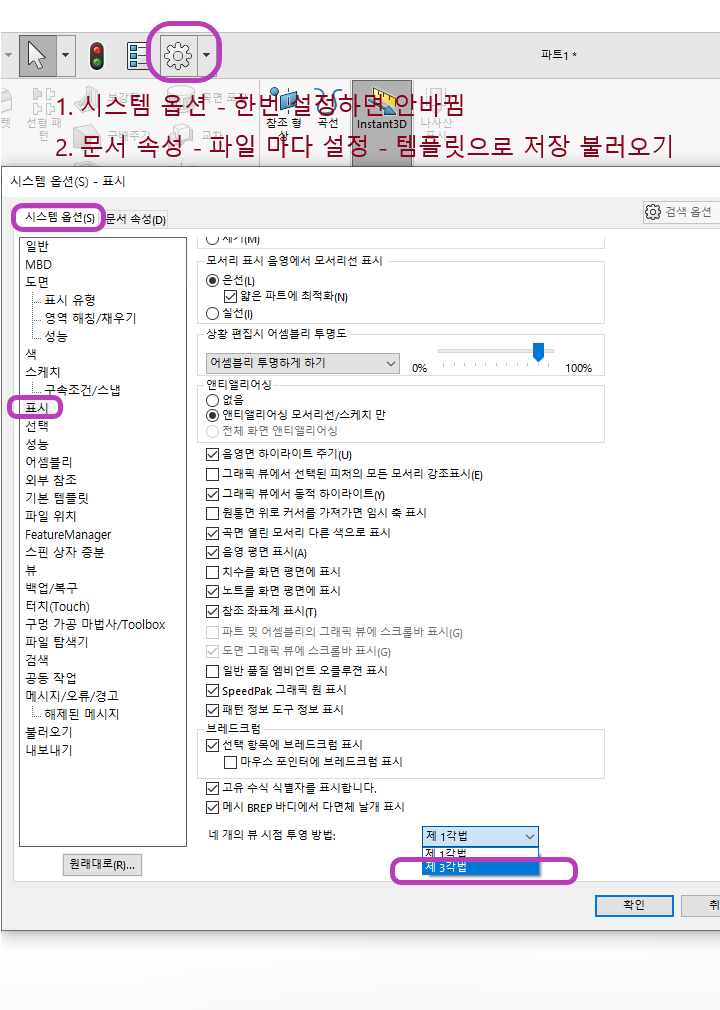Viewport: 720px width, 1010px height.
Task: Open the File Properties list icon
Action: click(138, 55)
